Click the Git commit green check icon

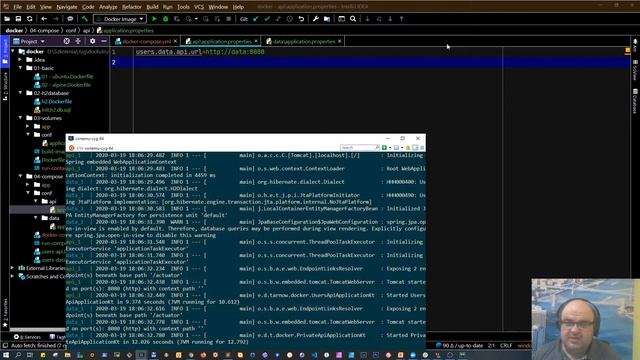point(267,19)
